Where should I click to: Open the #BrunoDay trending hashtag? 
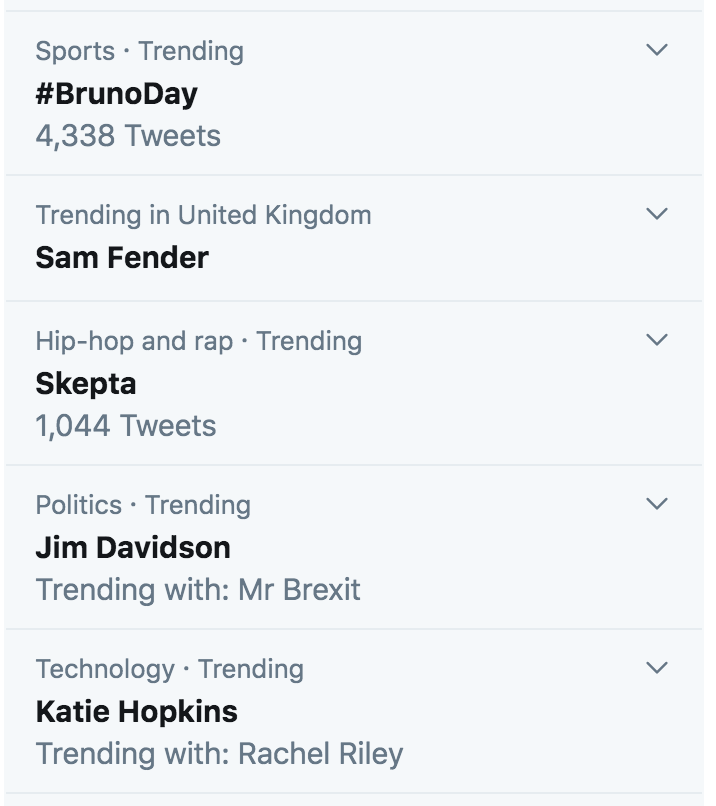[116, 94]
